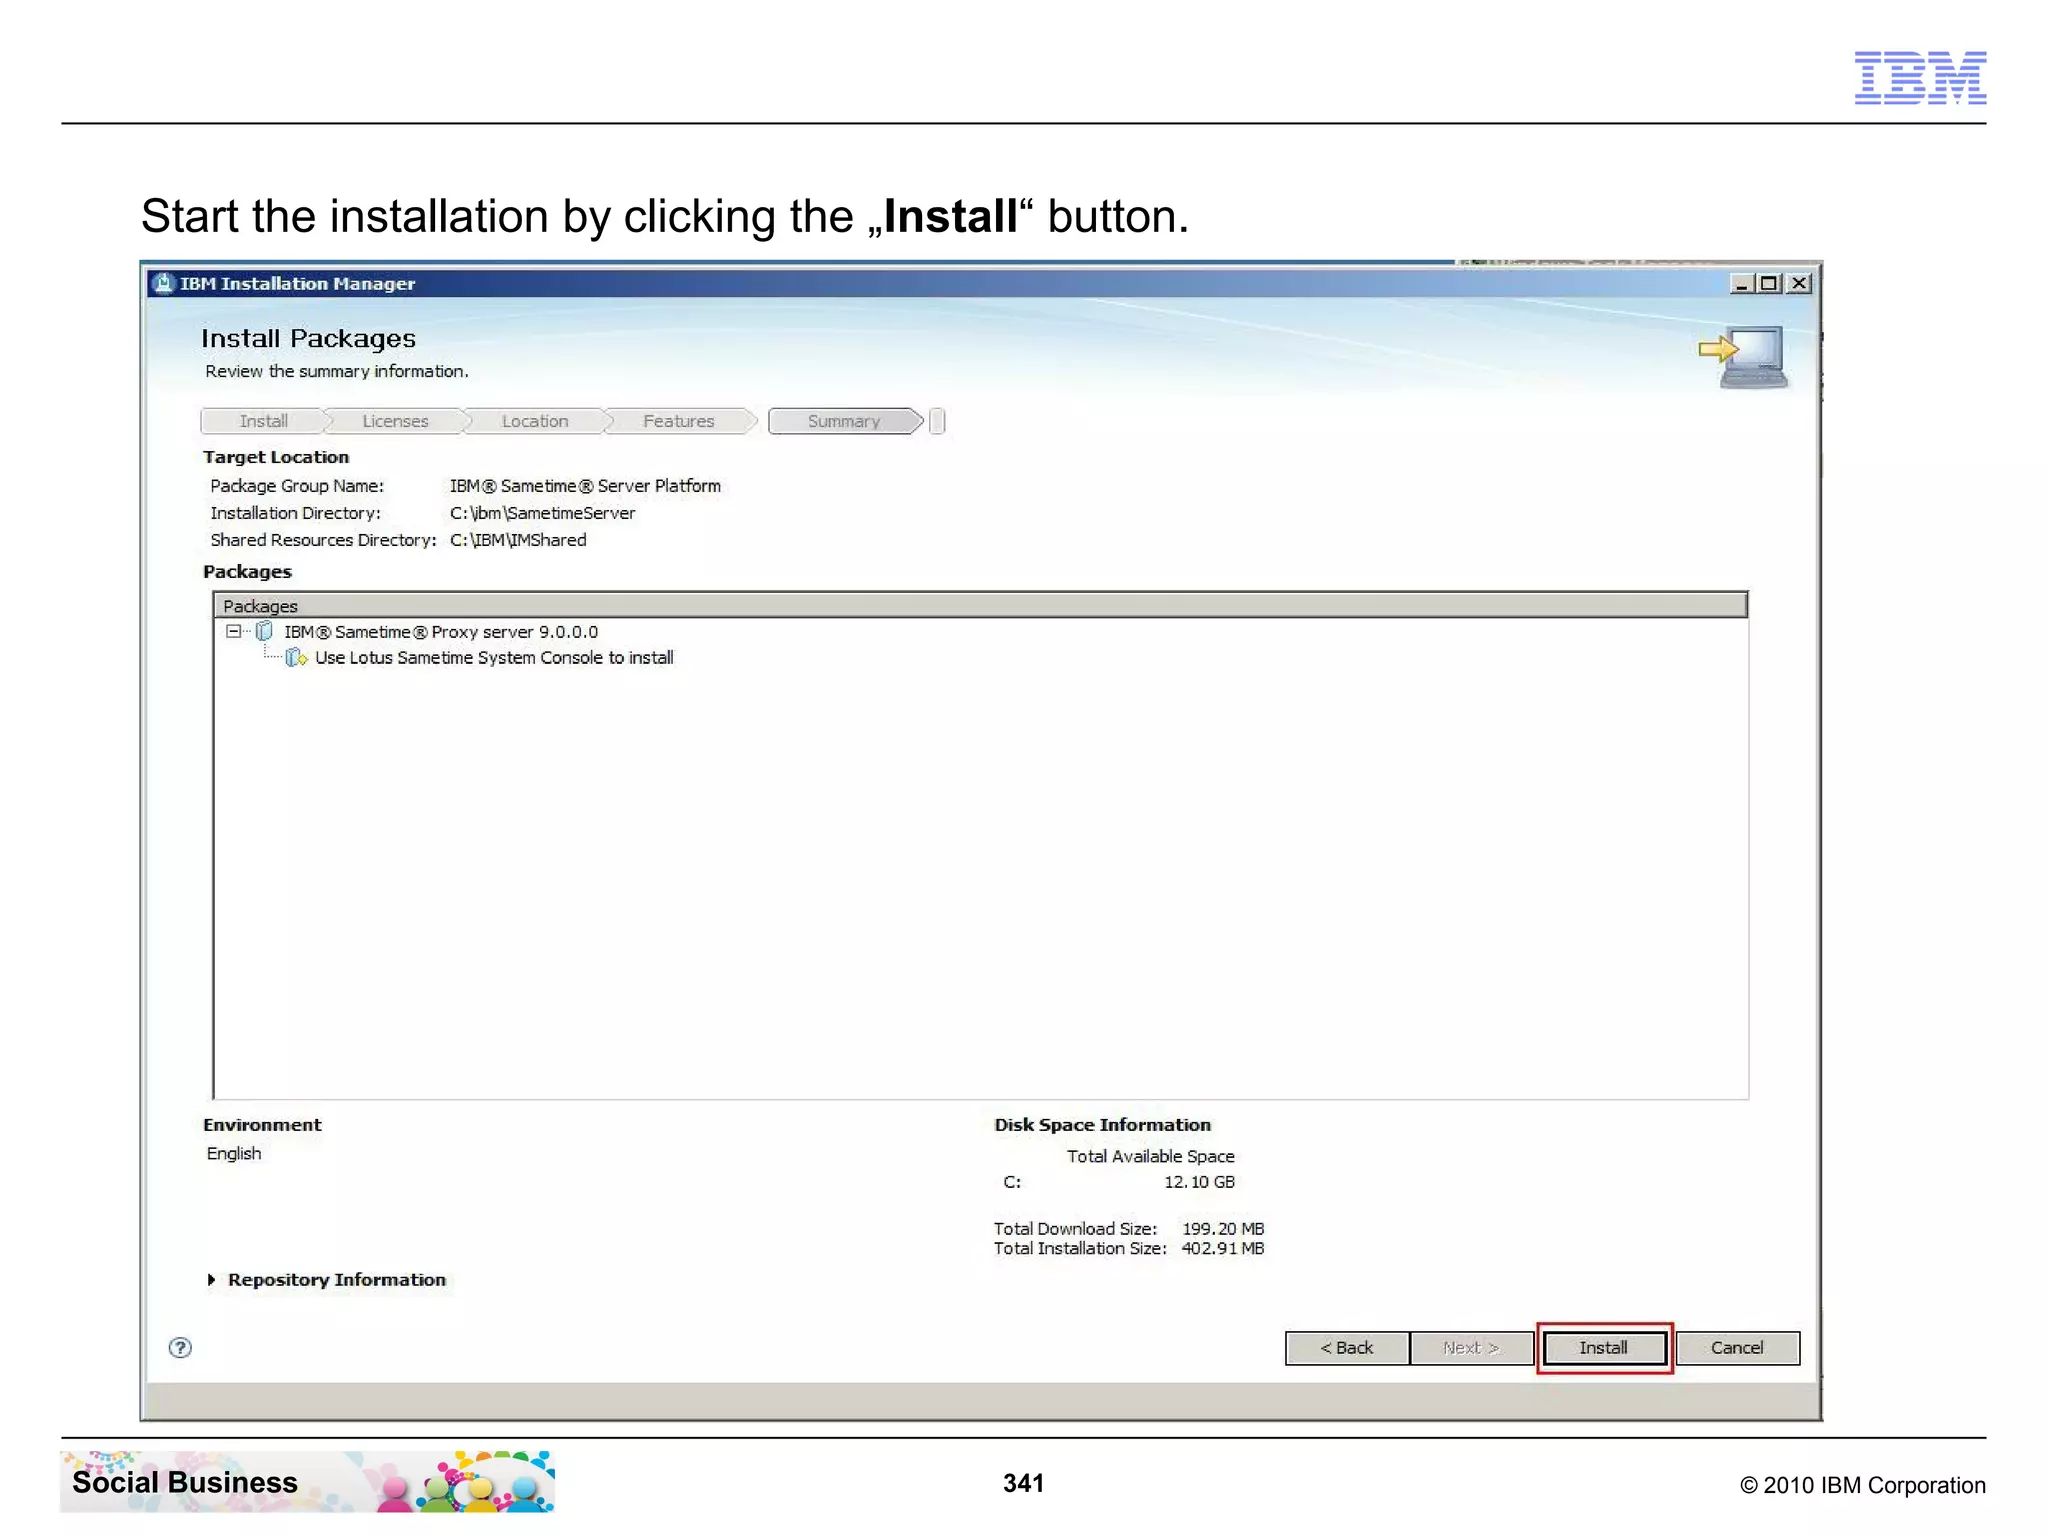Select 'Use Lotus Sametime System Console to install' row
2048x1536 pixels.
(x=494, y=657)
